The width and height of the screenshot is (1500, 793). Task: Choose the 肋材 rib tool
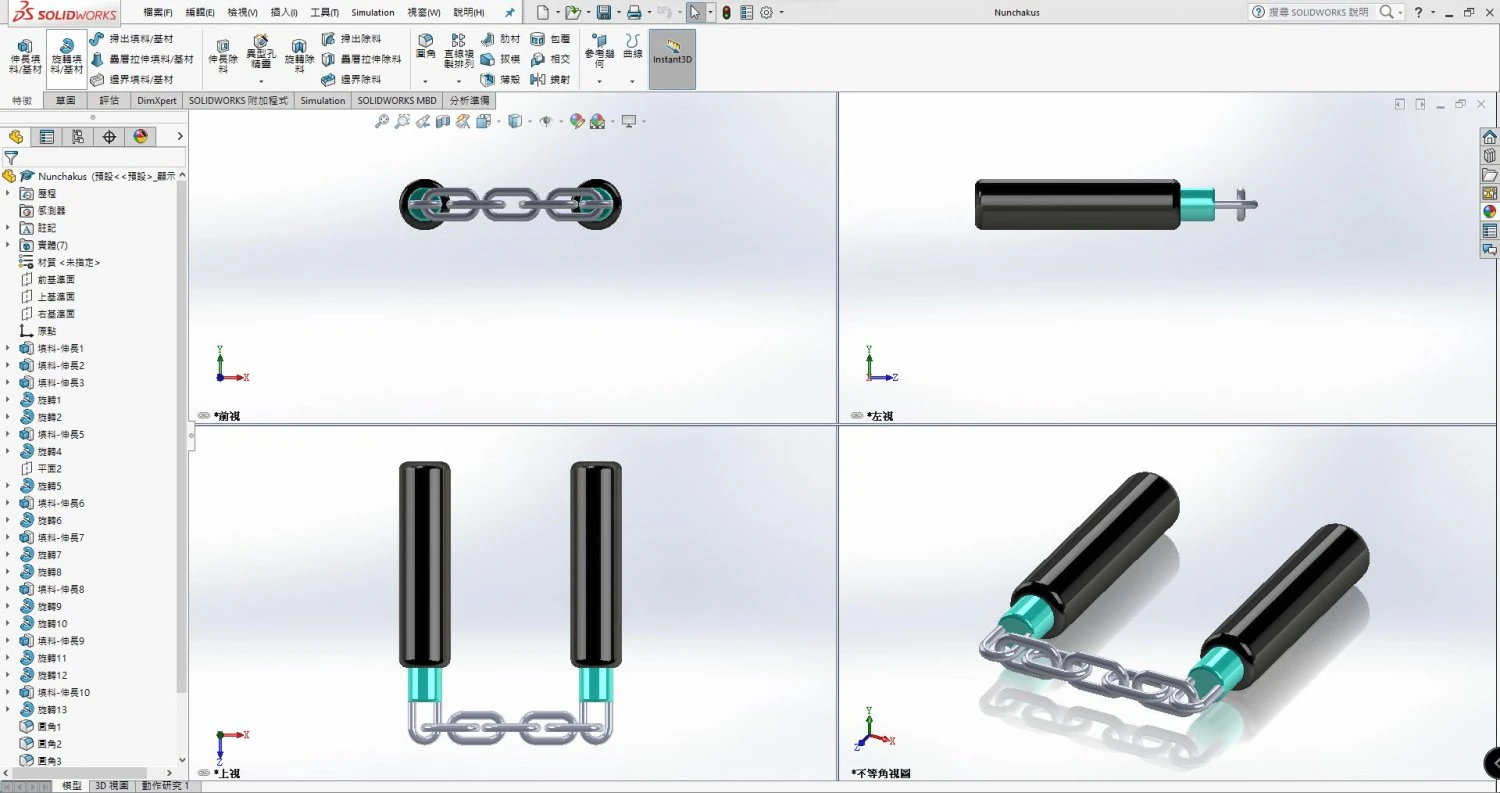pos(500,39)
